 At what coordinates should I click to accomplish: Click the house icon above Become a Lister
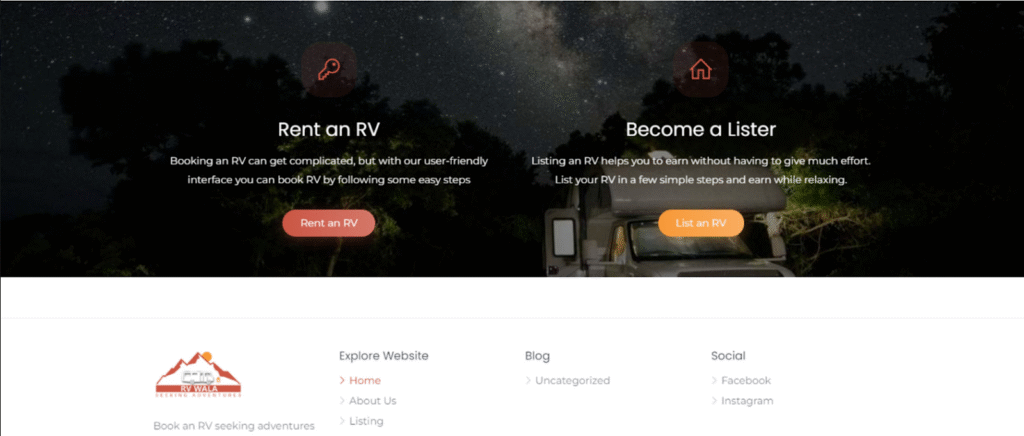pos(701,69)
